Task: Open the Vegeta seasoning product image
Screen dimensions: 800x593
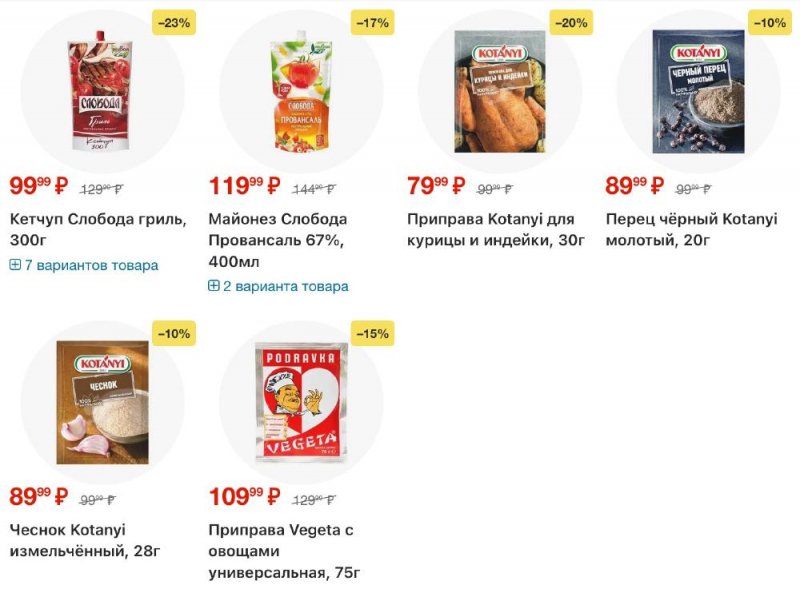Action: coord(300,402)
